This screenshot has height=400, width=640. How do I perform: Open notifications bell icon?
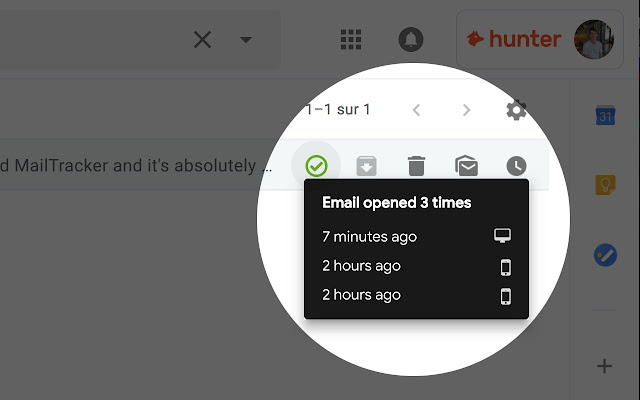(x=411, y=40)
